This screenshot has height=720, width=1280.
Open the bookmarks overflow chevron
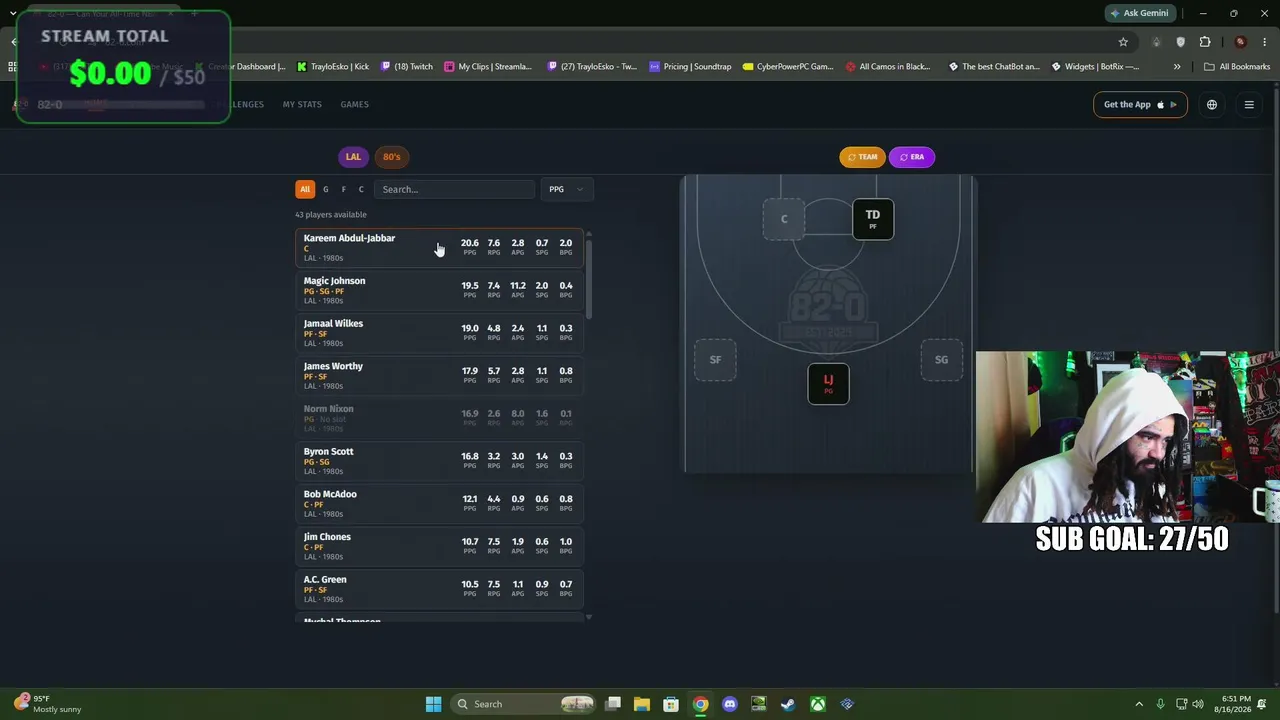[1177, 67]
